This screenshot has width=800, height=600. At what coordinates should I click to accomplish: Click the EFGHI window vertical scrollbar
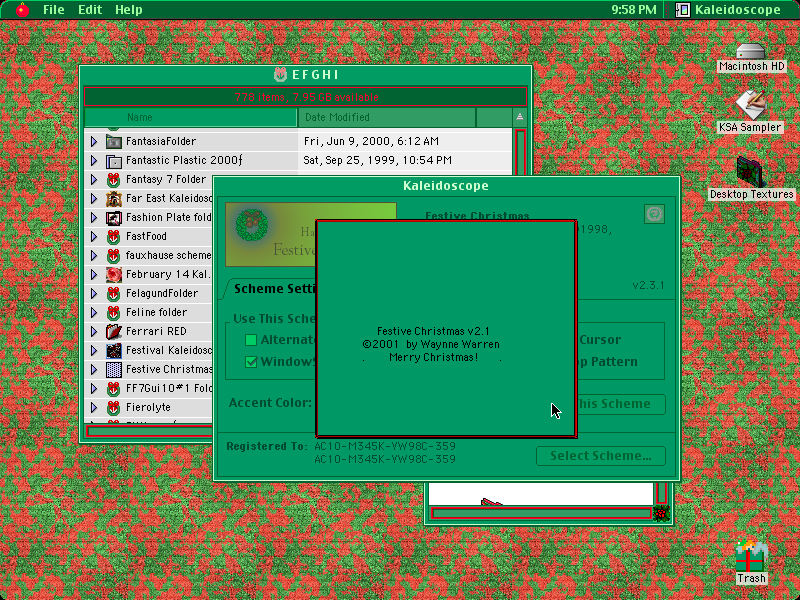click(x=520, y=152)
